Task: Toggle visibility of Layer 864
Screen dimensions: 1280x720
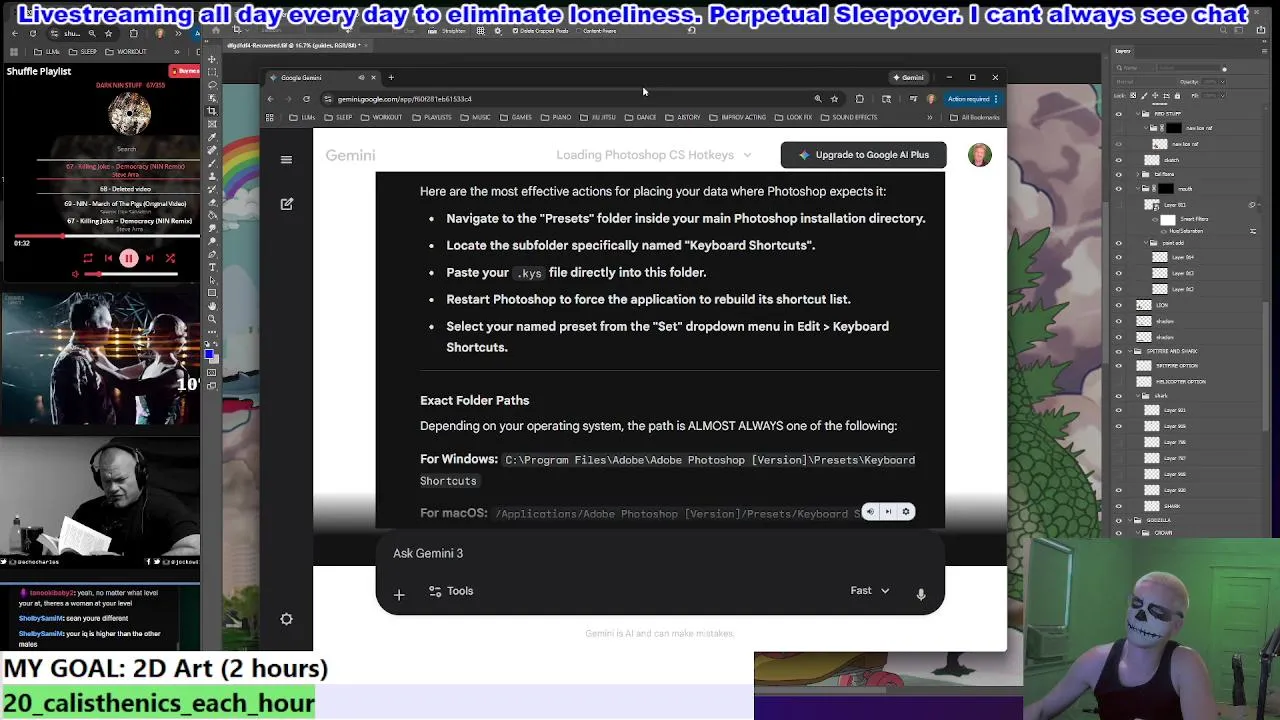Action: tap(1118, 258)
